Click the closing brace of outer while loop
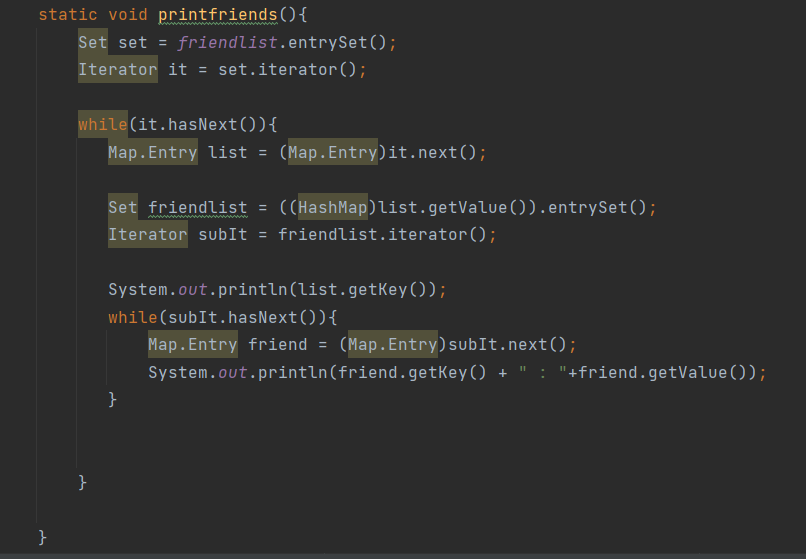Viewport: 806px width, 559px height. point(83,482)
